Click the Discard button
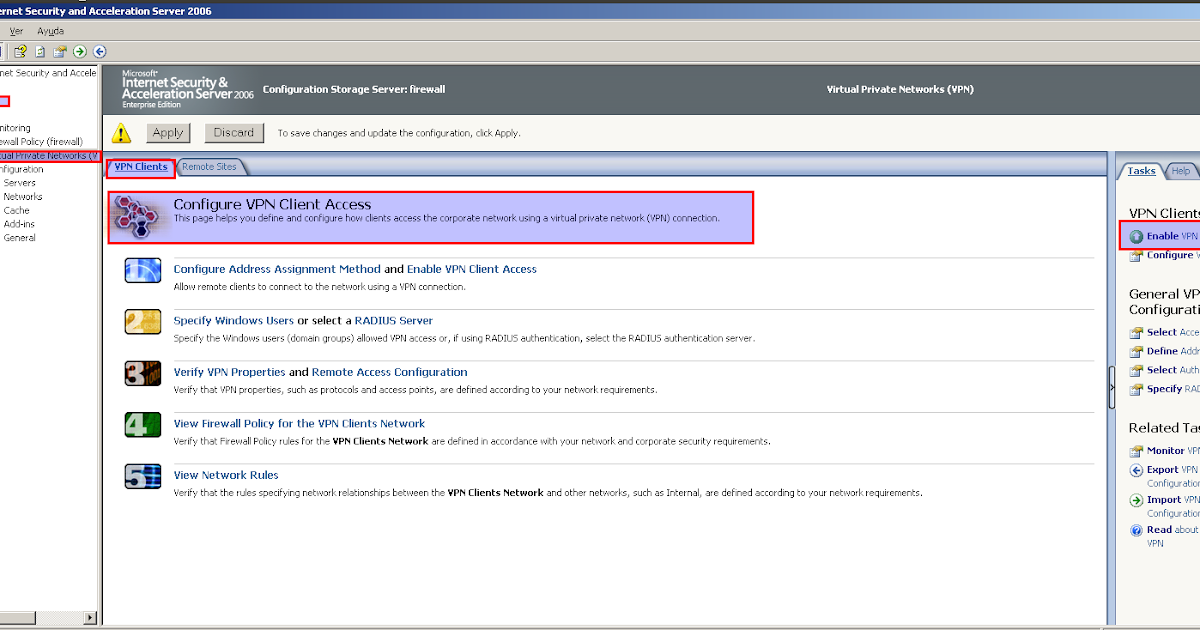The image size is (1200, 630). pyautogui.click(x=234, y=132)
